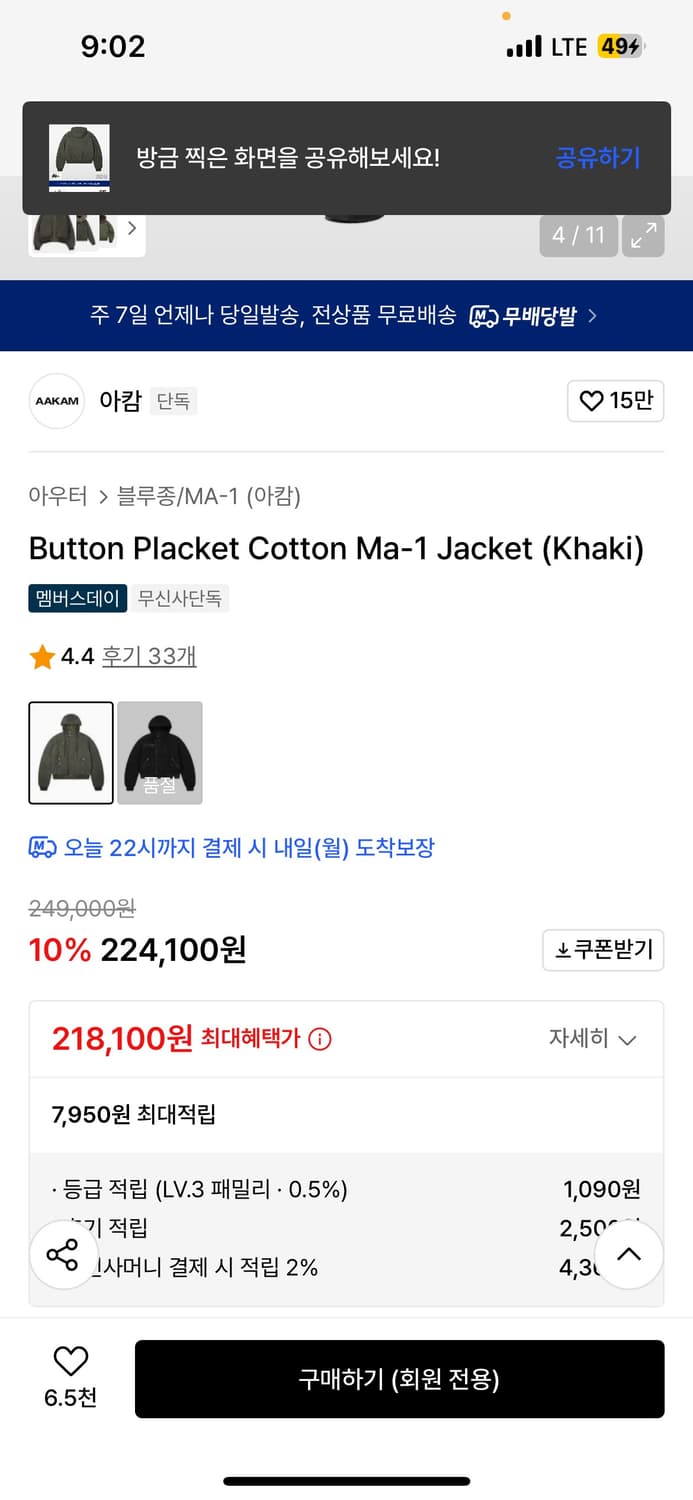The width and height of the screenshot is (693, 1500).
Task: Tap the arrow next to product thumbnails
Action: 132,228
